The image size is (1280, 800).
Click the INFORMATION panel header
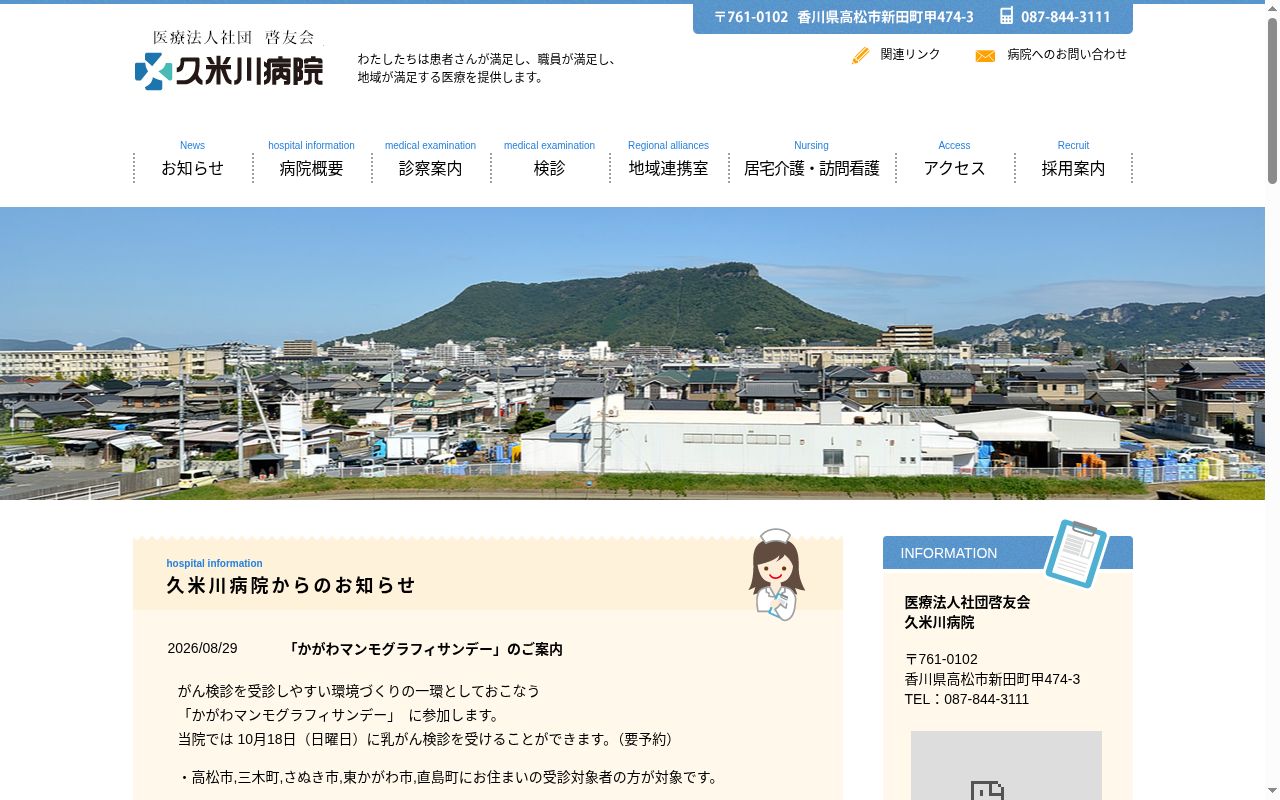point(1008,552)
